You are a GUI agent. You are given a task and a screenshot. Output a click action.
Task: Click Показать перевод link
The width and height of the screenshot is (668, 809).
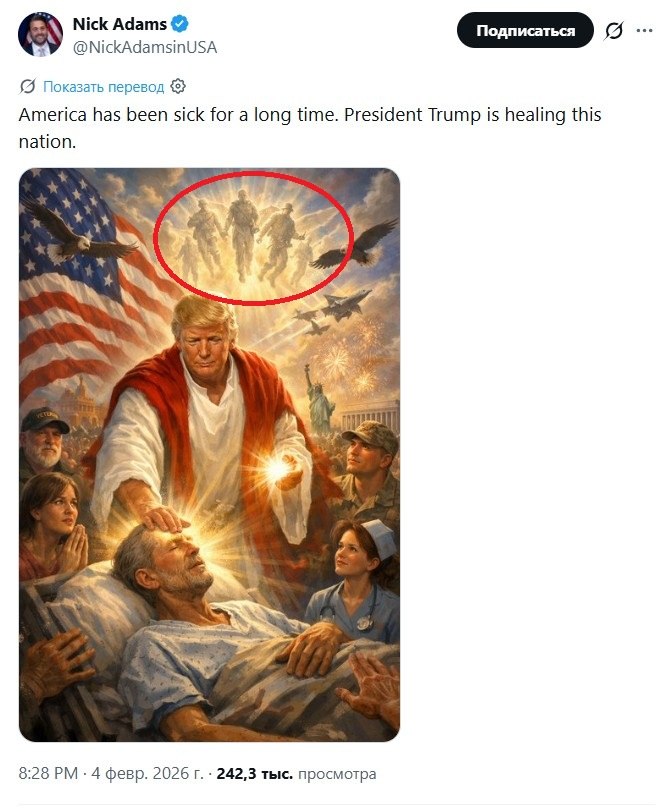[x=103, y=87]
